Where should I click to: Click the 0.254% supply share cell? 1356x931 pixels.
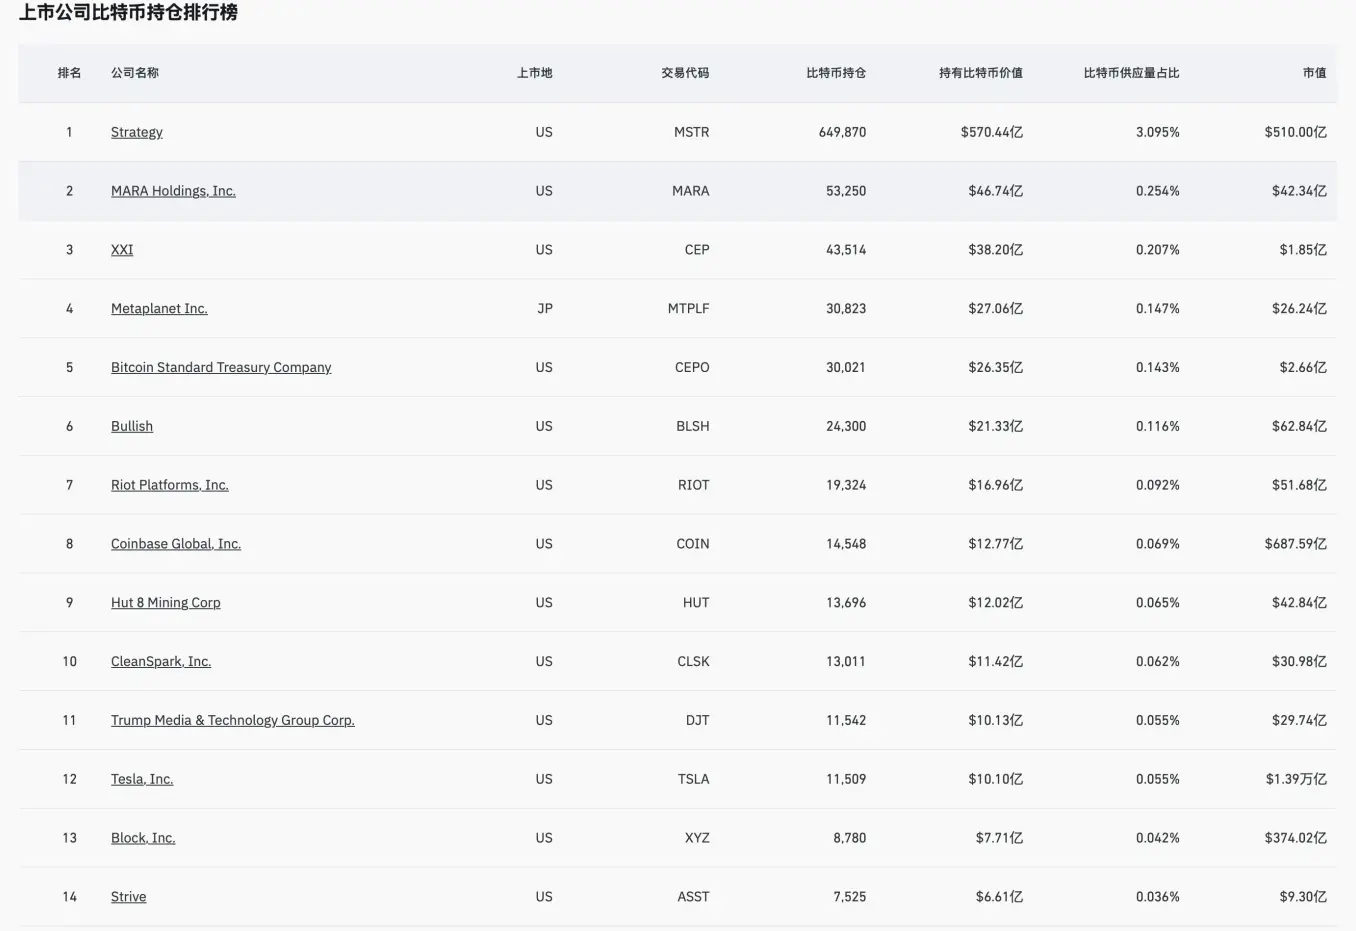(x=1158, y=191)
